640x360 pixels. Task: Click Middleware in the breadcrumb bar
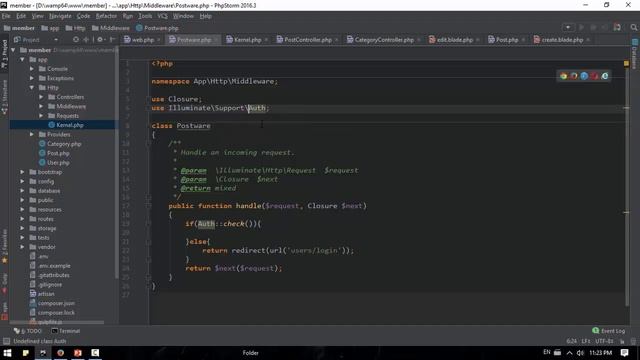point(111,28)
